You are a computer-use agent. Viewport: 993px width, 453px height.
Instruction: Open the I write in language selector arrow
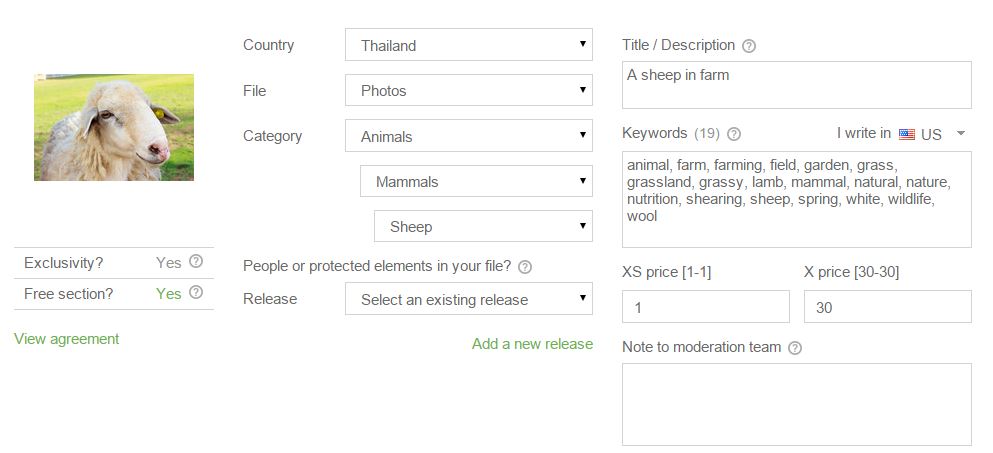coord(960,134)
